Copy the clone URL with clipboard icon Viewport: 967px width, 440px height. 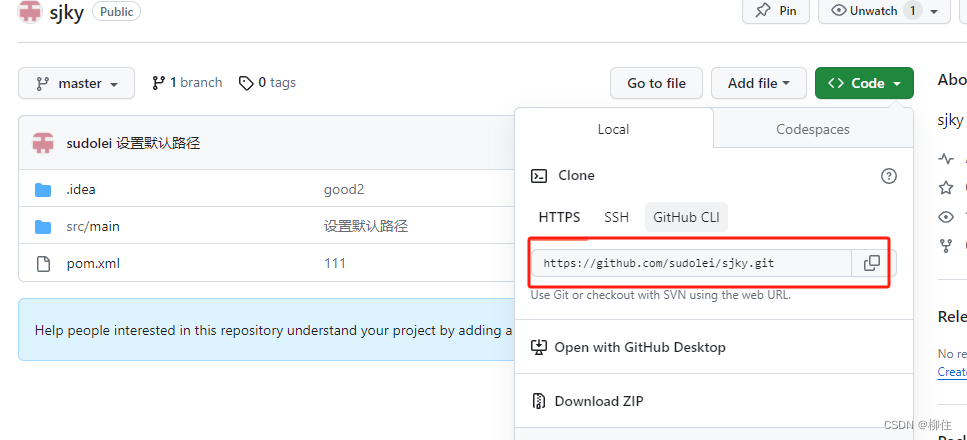click(871, 263)
